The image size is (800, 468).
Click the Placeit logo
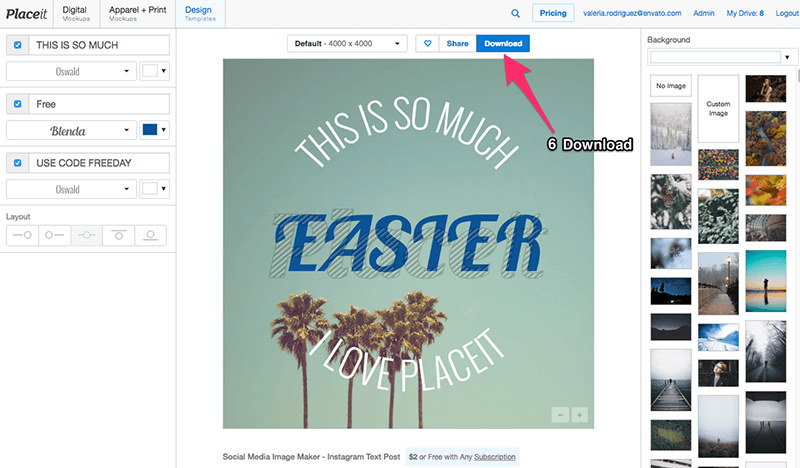(26, 14)
